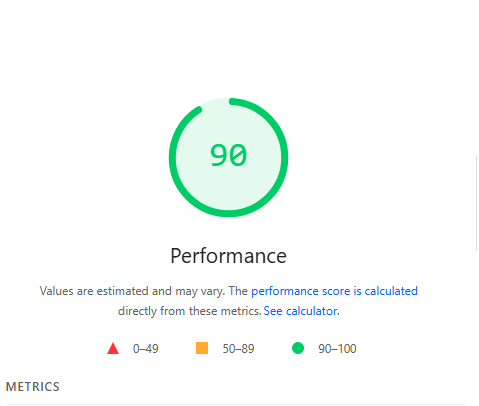Click the orange square legend icon

tap(202, 348)
